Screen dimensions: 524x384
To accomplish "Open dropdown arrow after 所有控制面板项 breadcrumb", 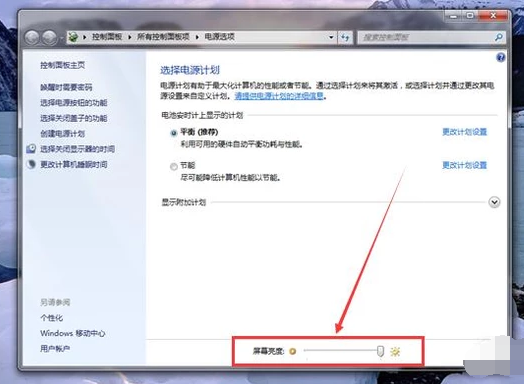I will 197,37.
